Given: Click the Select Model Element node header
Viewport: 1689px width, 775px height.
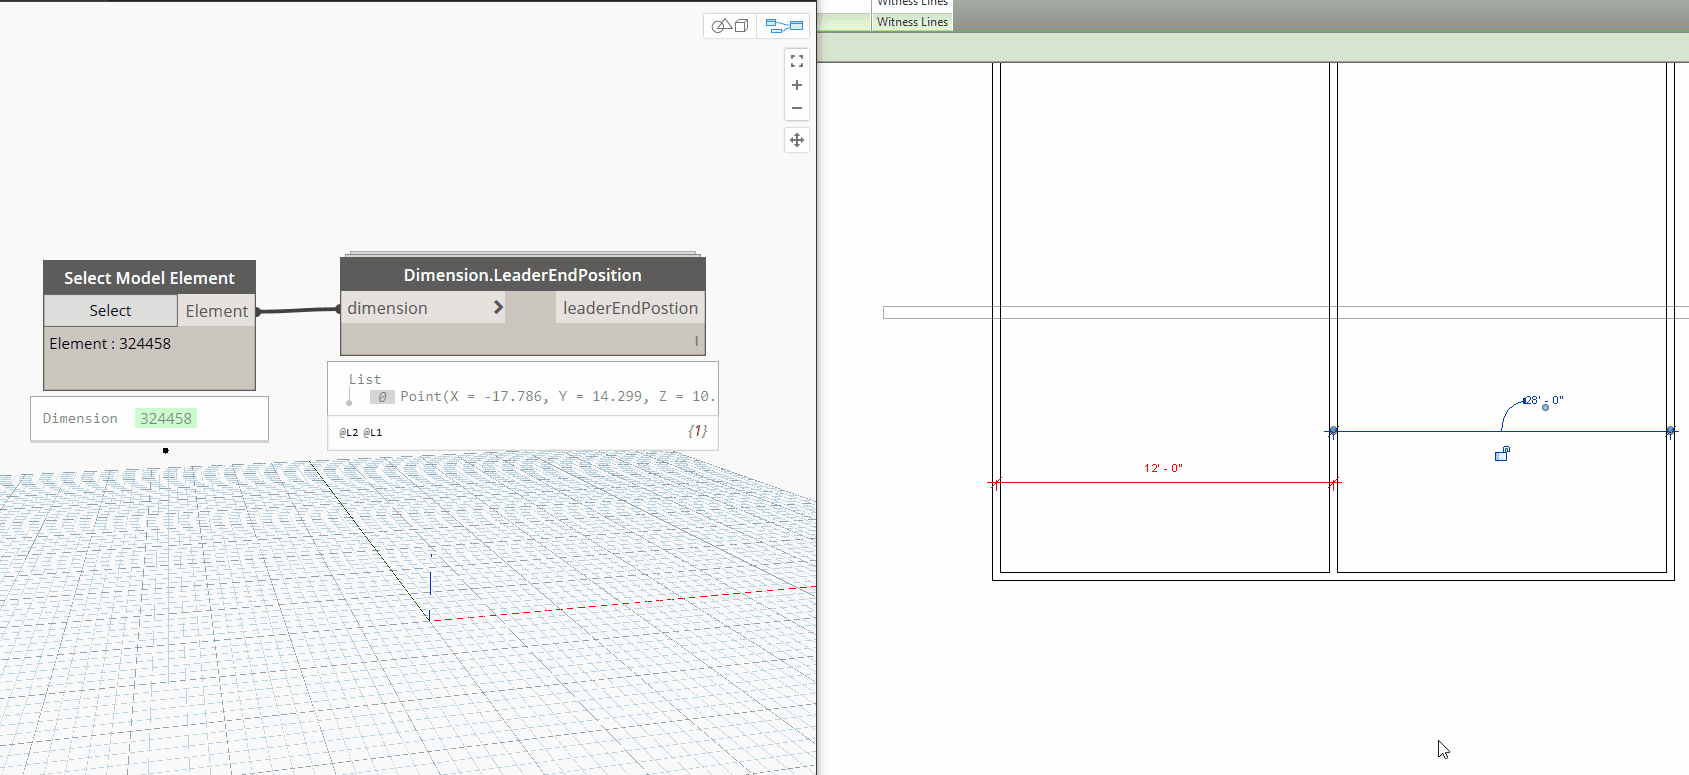Looking at the screenshot, I should tap(149, 278).
